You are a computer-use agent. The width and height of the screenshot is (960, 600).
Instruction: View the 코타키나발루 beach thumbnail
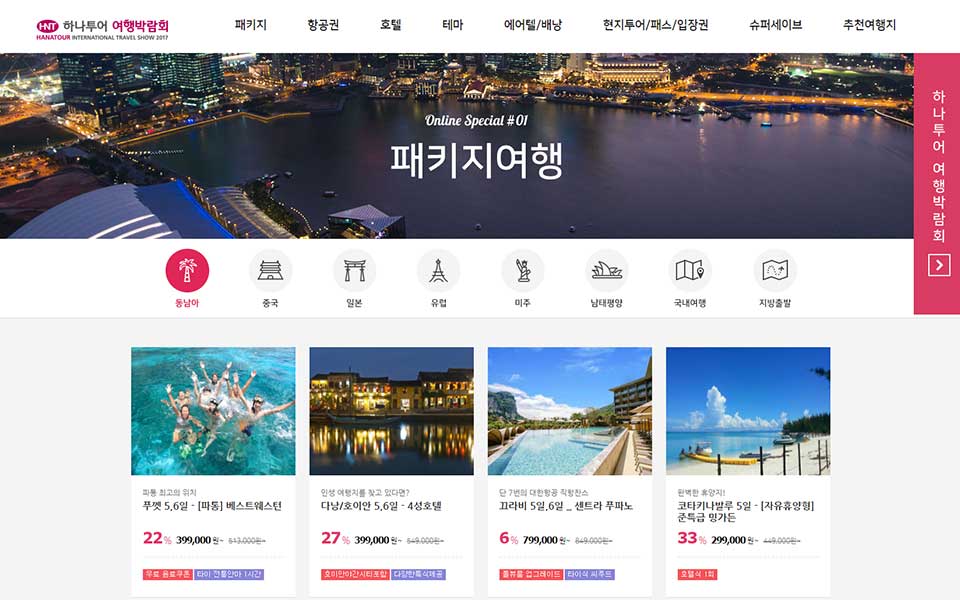(748, 411)
